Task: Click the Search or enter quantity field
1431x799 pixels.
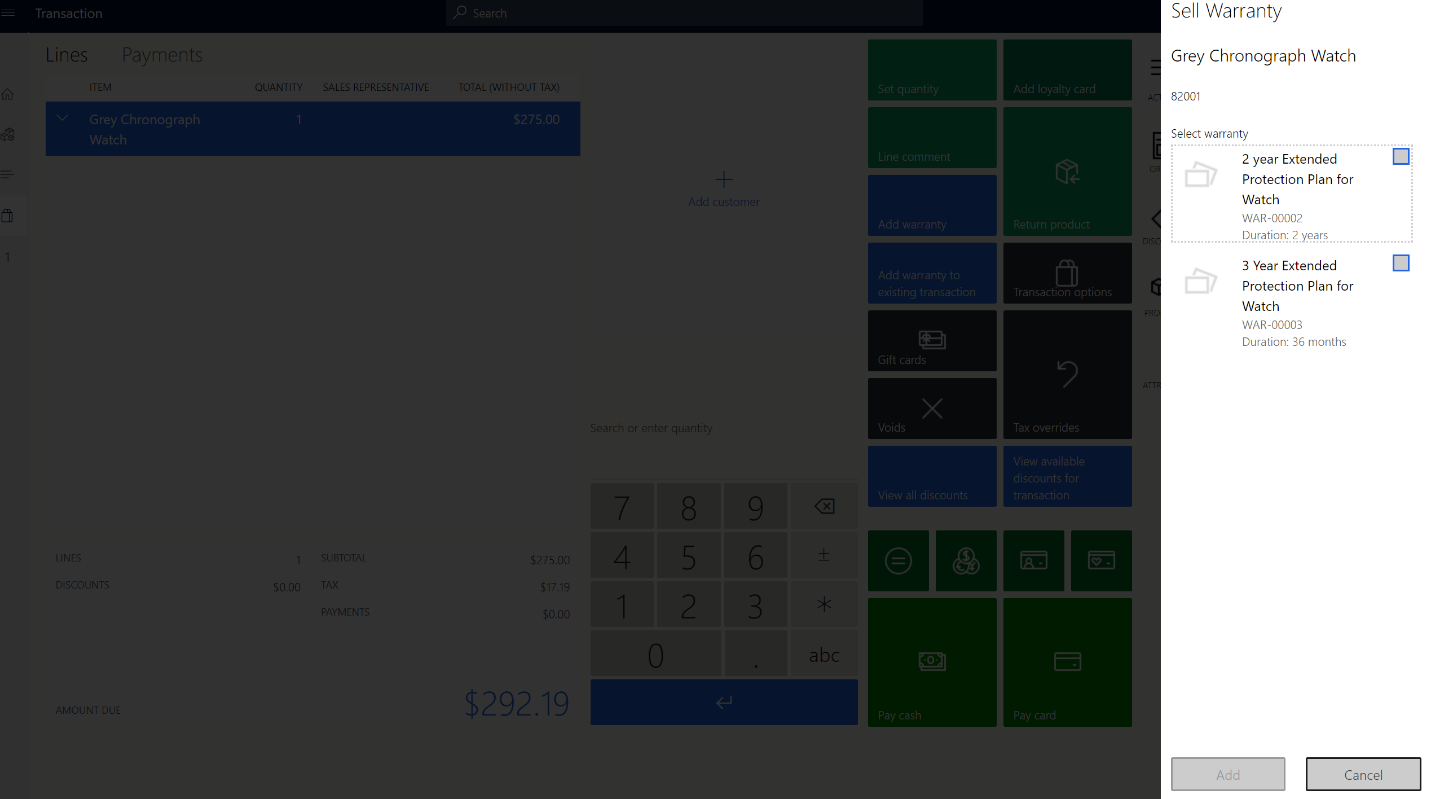Action: click(724, 428)
